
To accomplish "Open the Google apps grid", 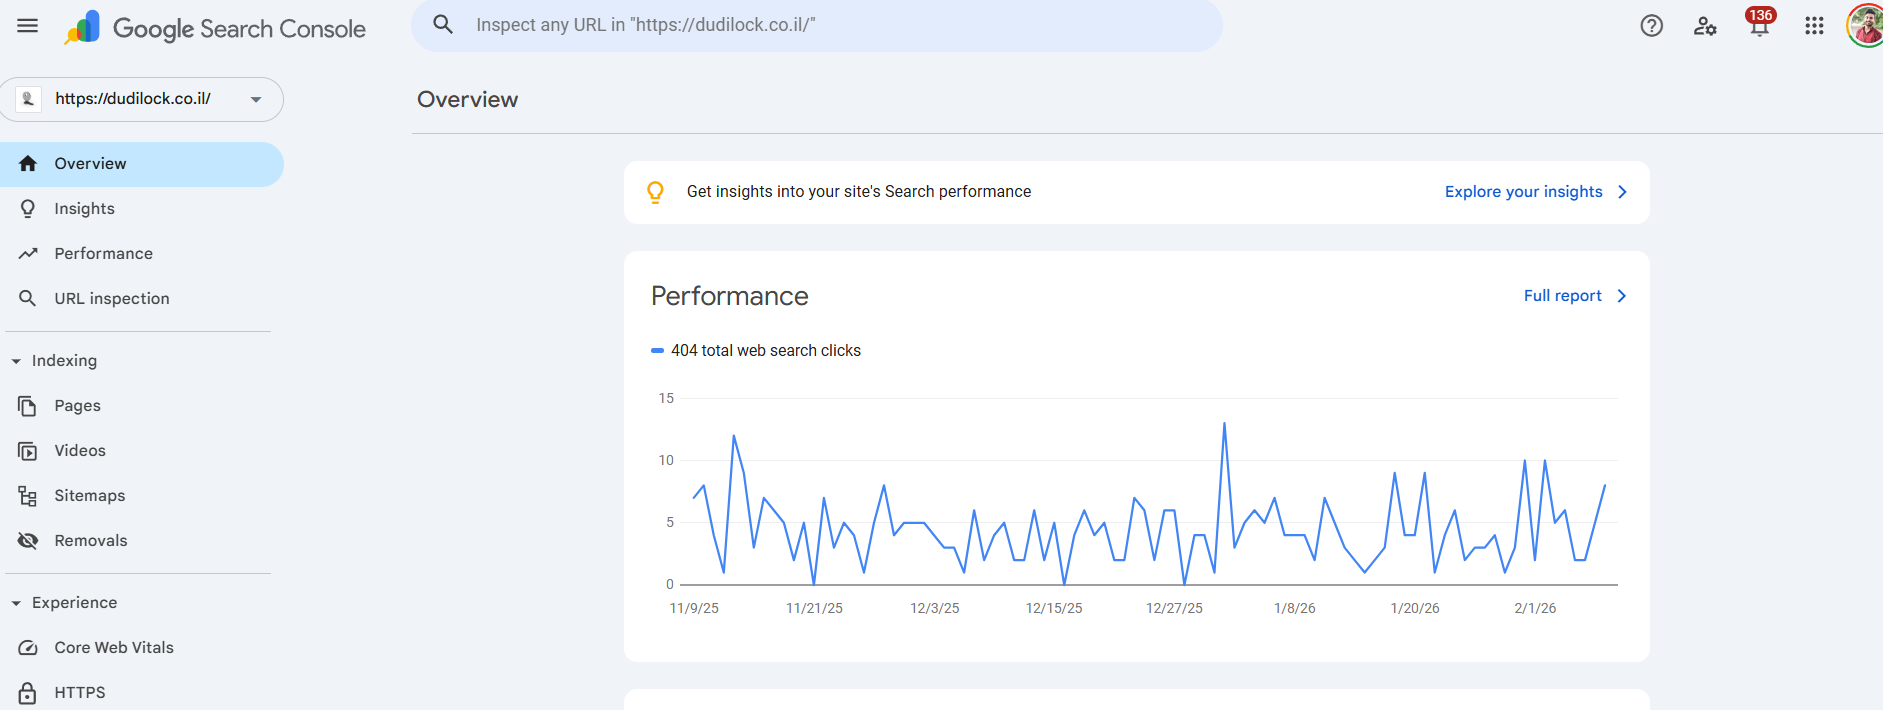I will [x=1814, y=26].
